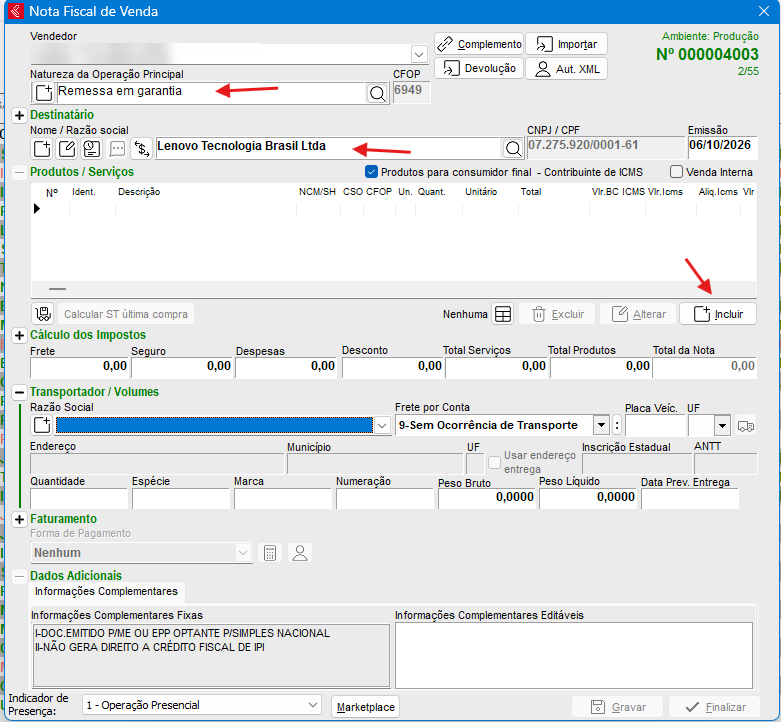Screen dimensions: 781x722
Task: Click Peso Bruto field
Action: tap(487, 498)
